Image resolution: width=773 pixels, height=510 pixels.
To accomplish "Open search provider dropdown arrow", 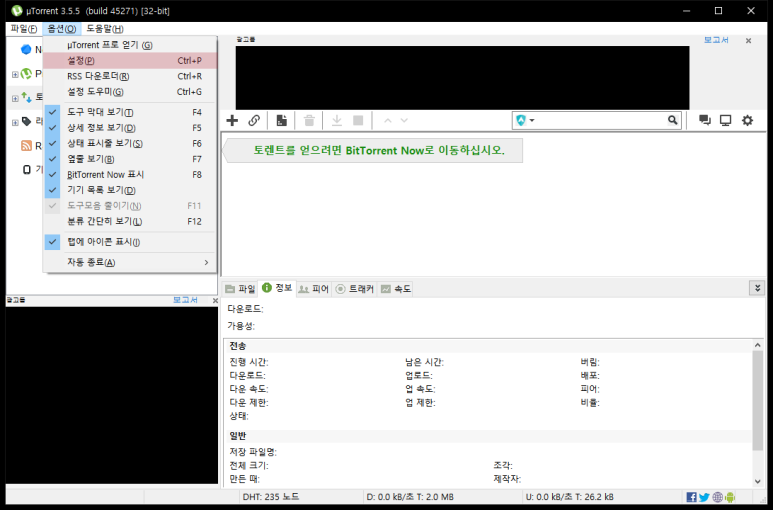I will tap(532, 120).
